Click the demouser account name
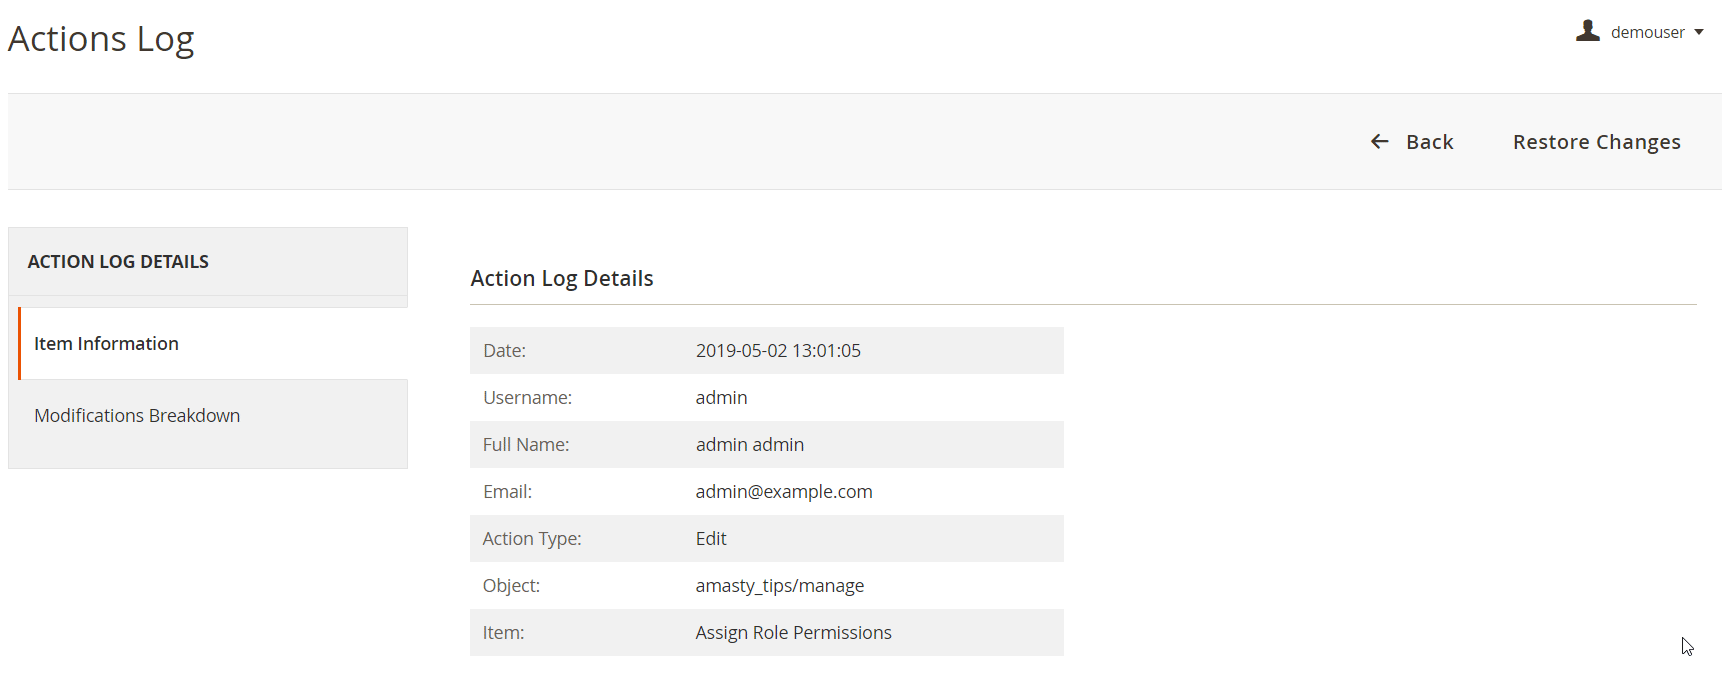This screenshot has width=1724, height=690. pyautogui.click(x=1647, y=33)
